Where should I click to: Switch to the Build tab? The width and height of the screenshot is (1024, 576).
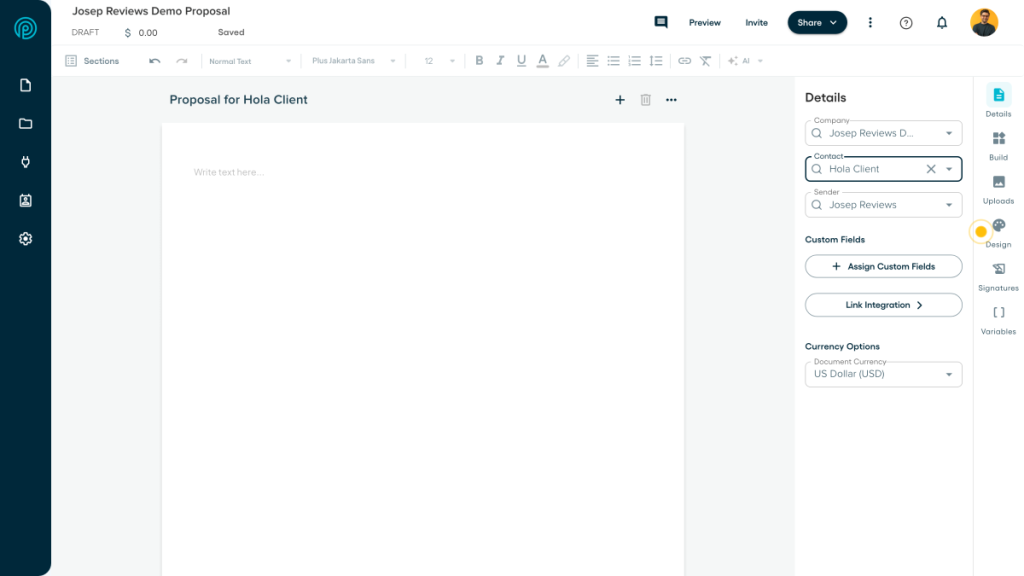(998, 146)
